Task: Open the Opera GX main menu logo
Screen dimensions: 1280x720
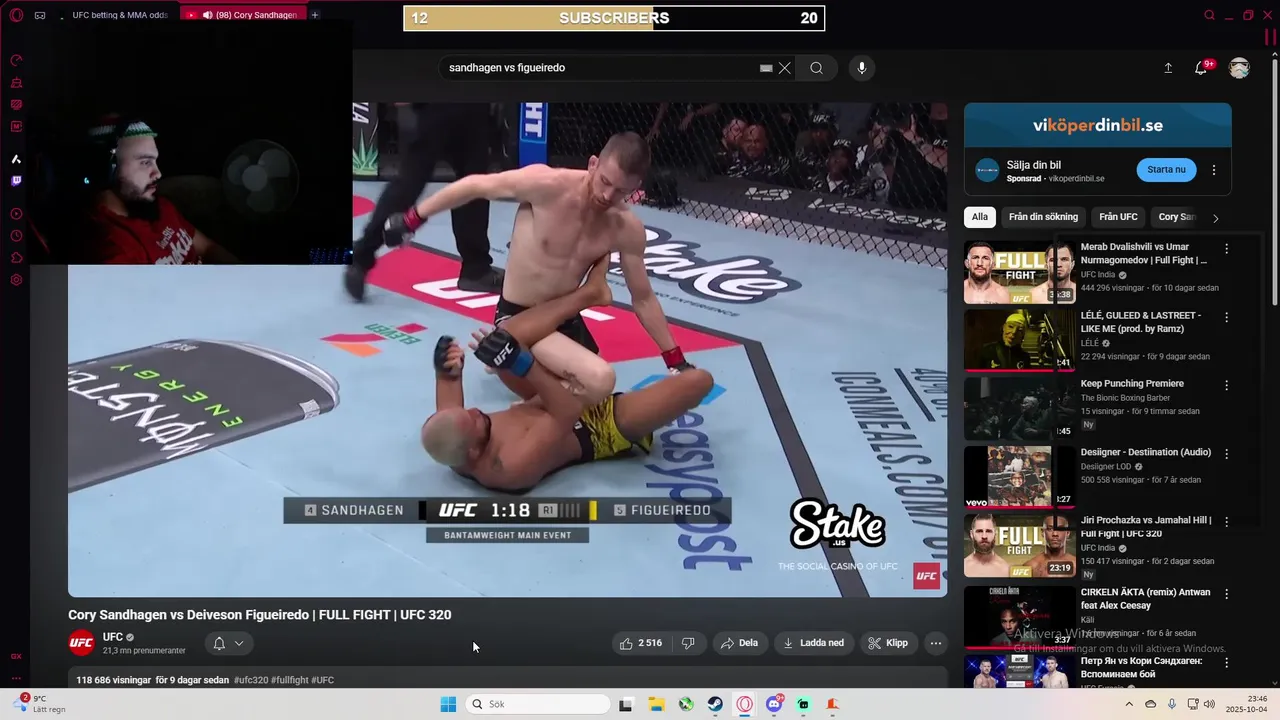Action: (x=16, y=15)
